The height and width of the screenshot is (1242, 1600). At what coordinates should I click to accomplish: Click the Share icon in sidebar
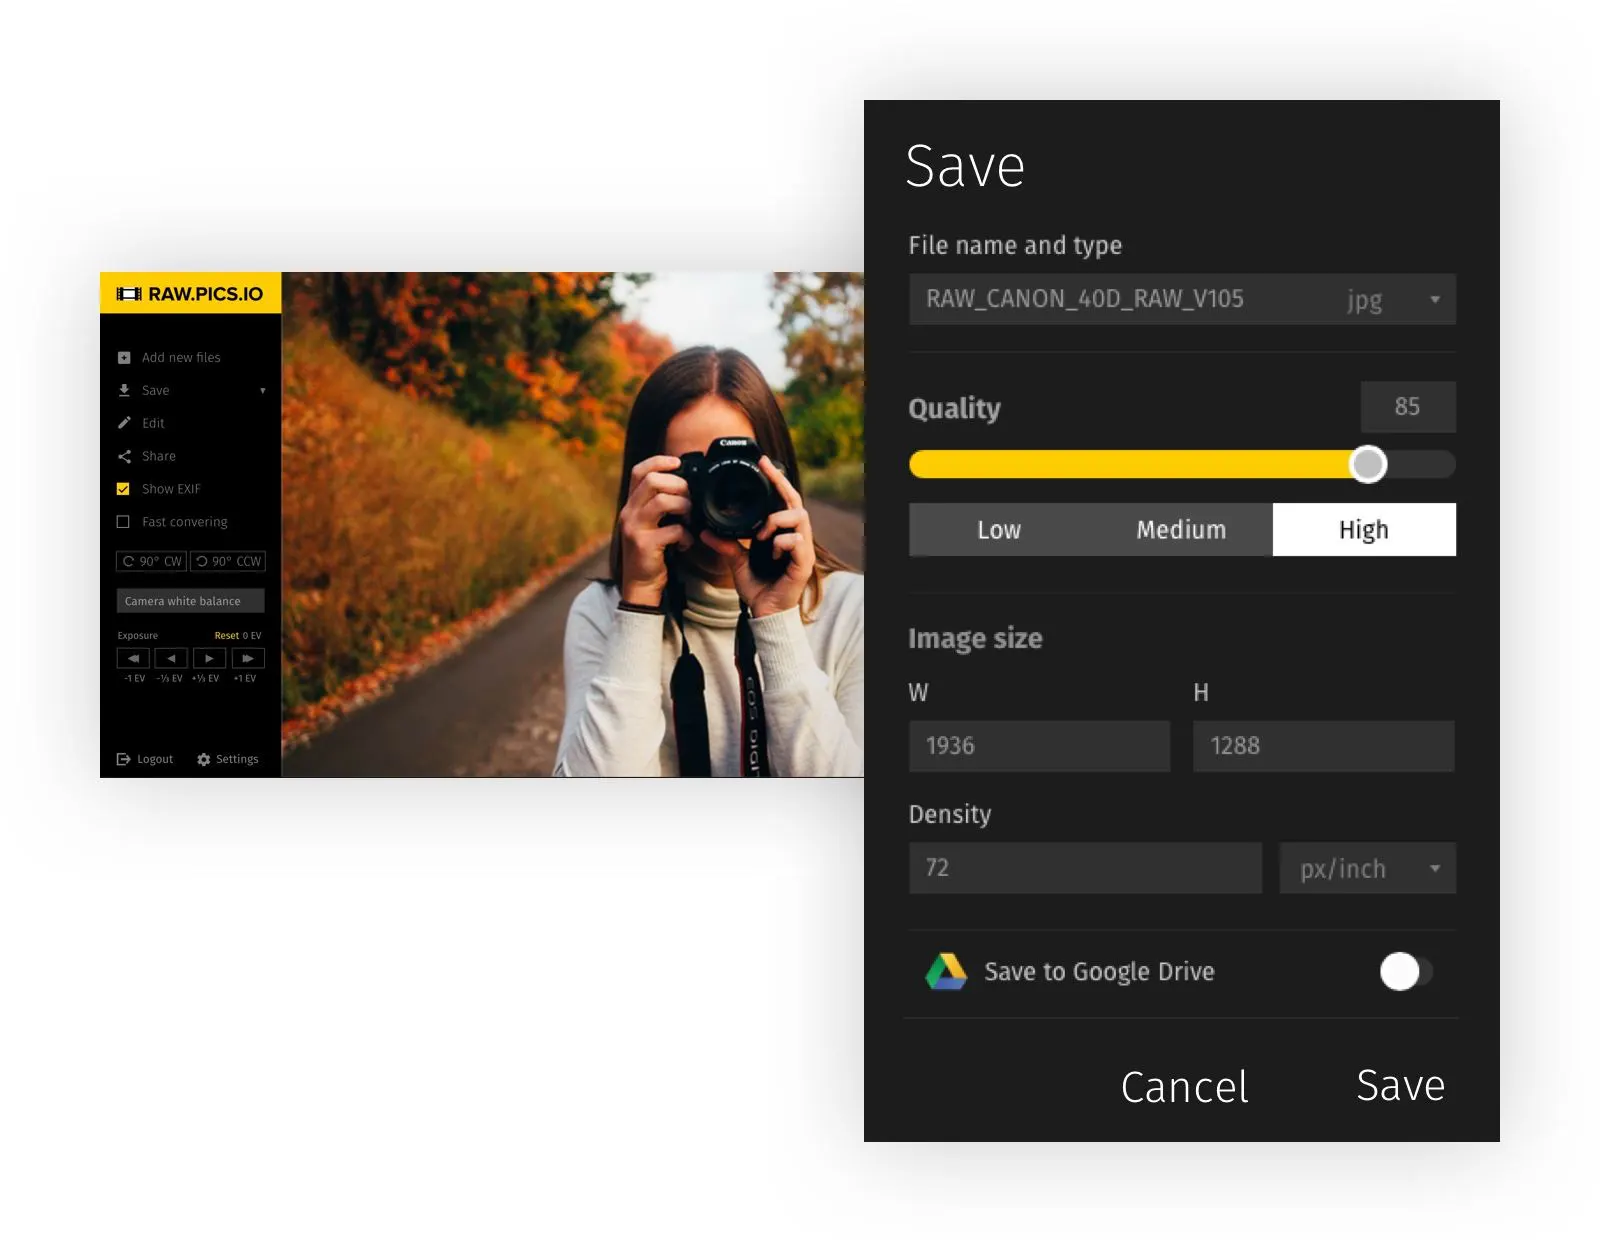[124, 456]
